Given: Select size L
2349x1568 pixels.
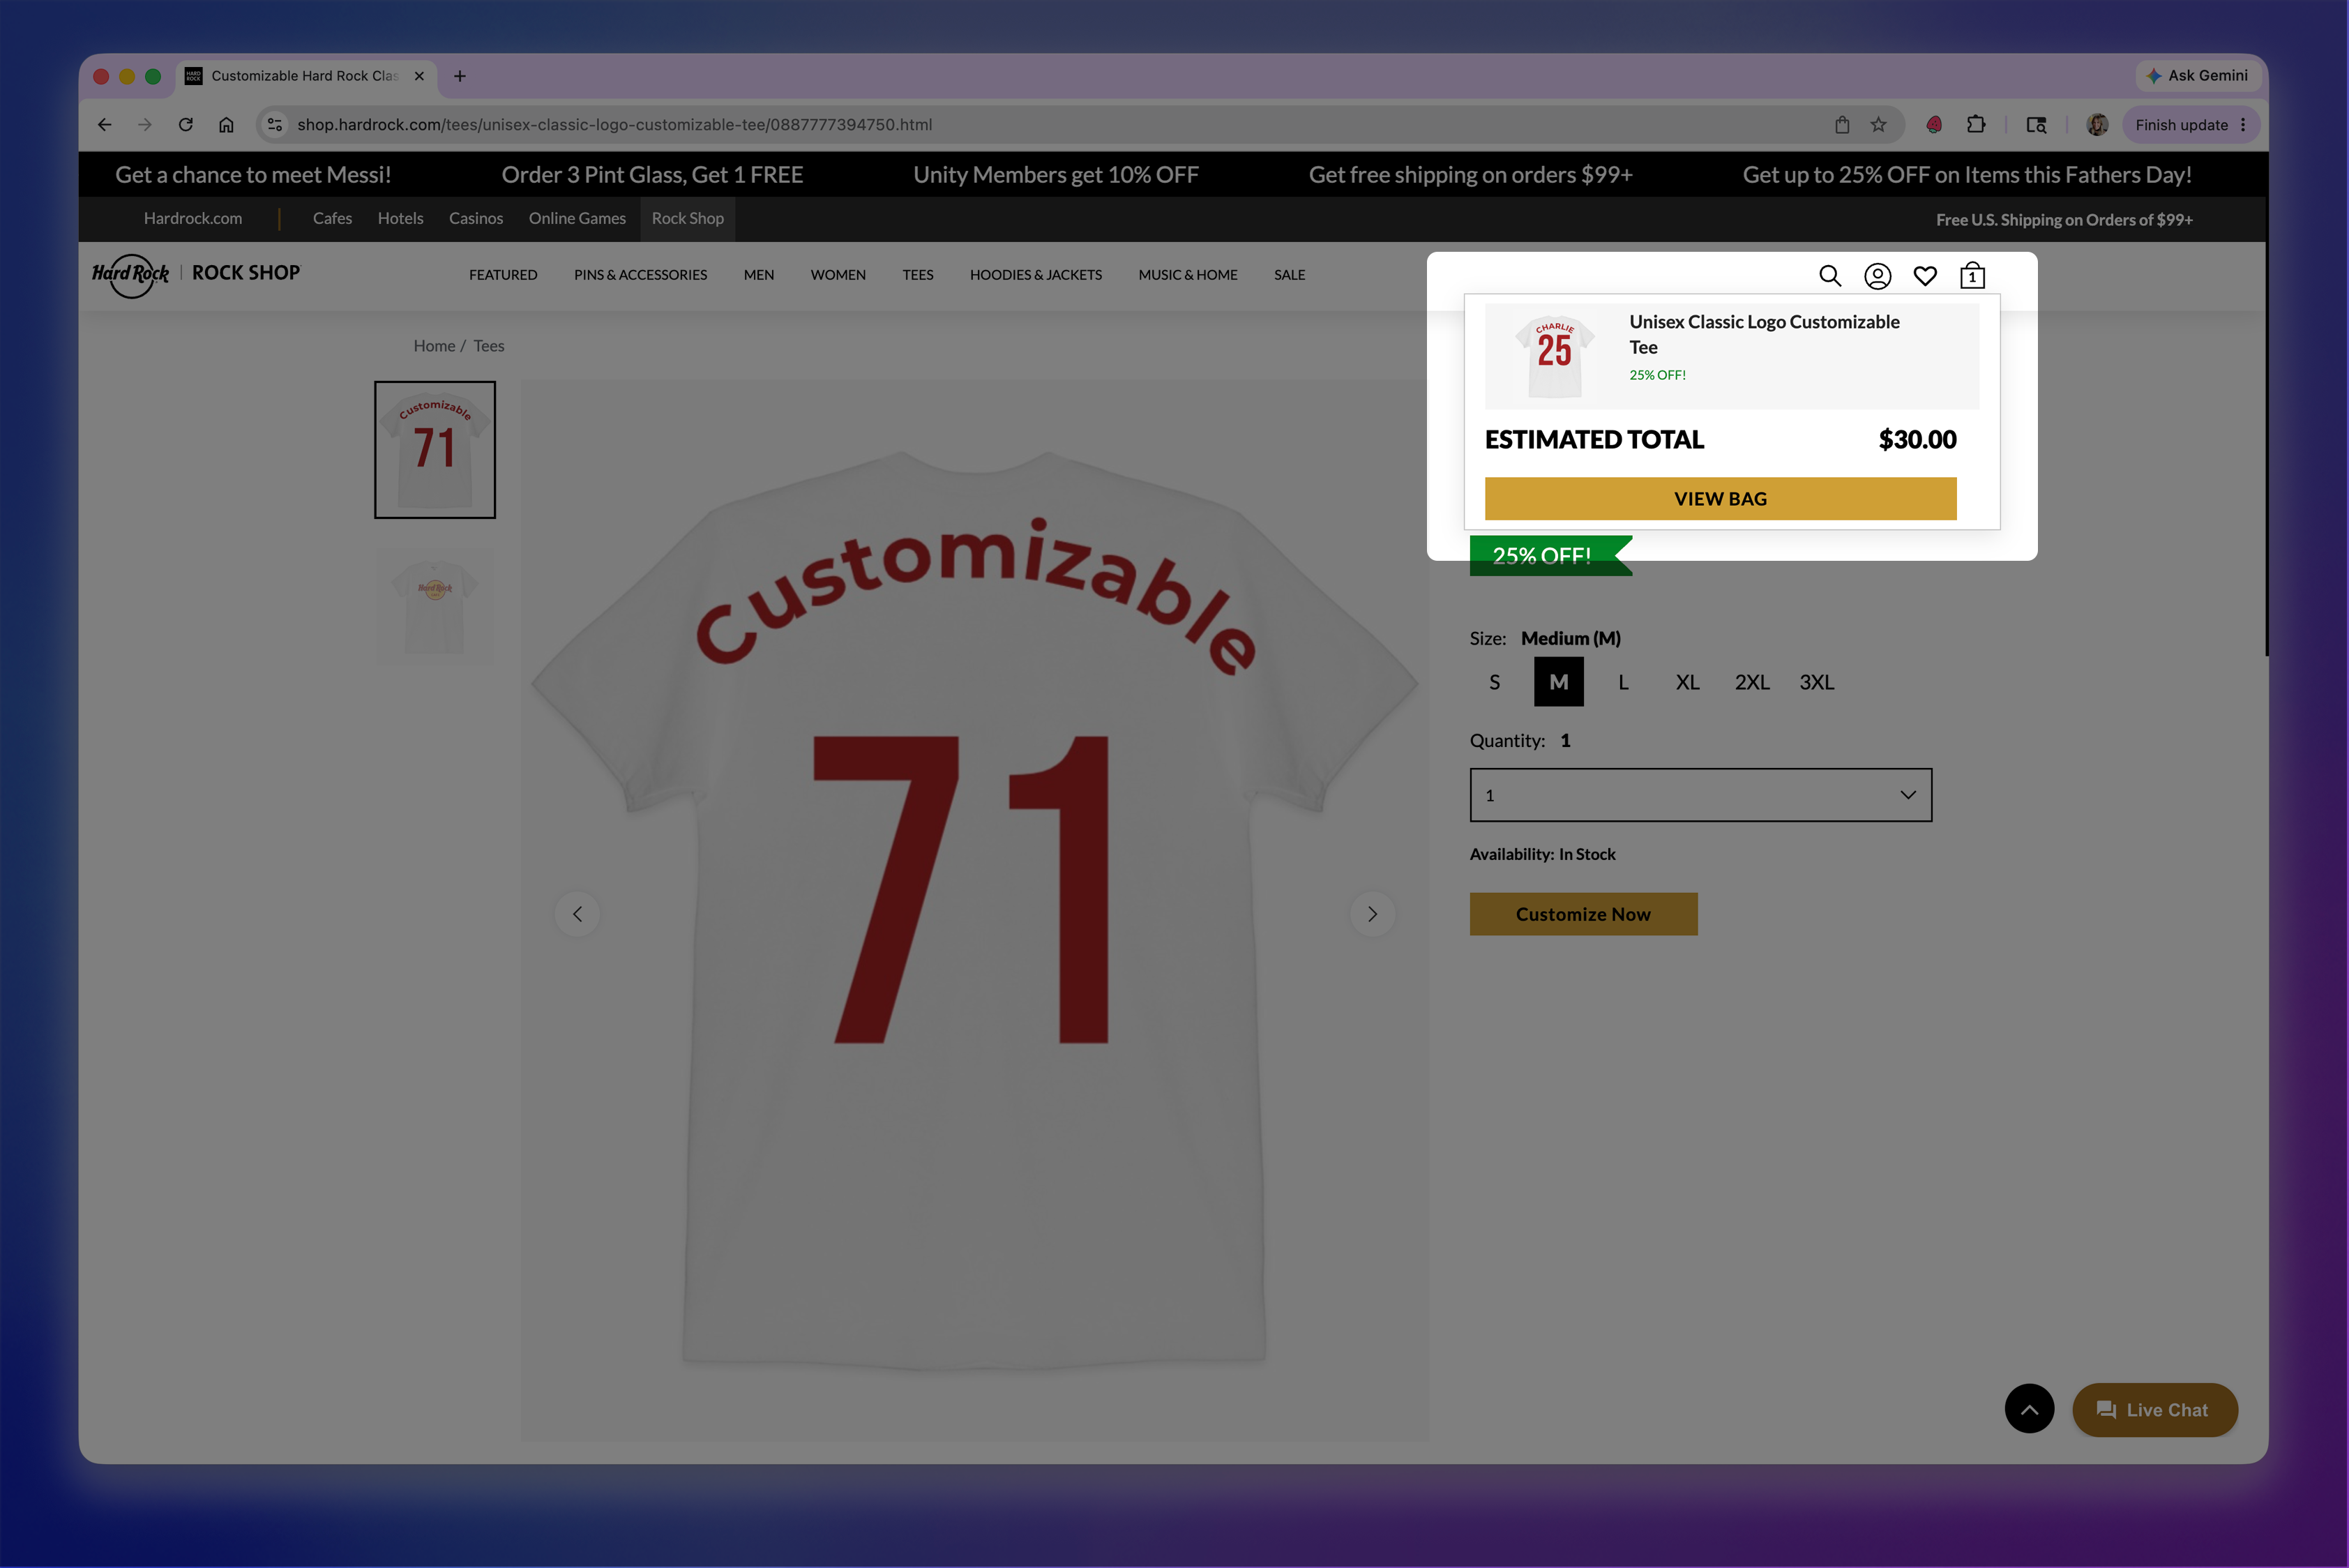Looking at the screenshot, I should point(1623,682).
